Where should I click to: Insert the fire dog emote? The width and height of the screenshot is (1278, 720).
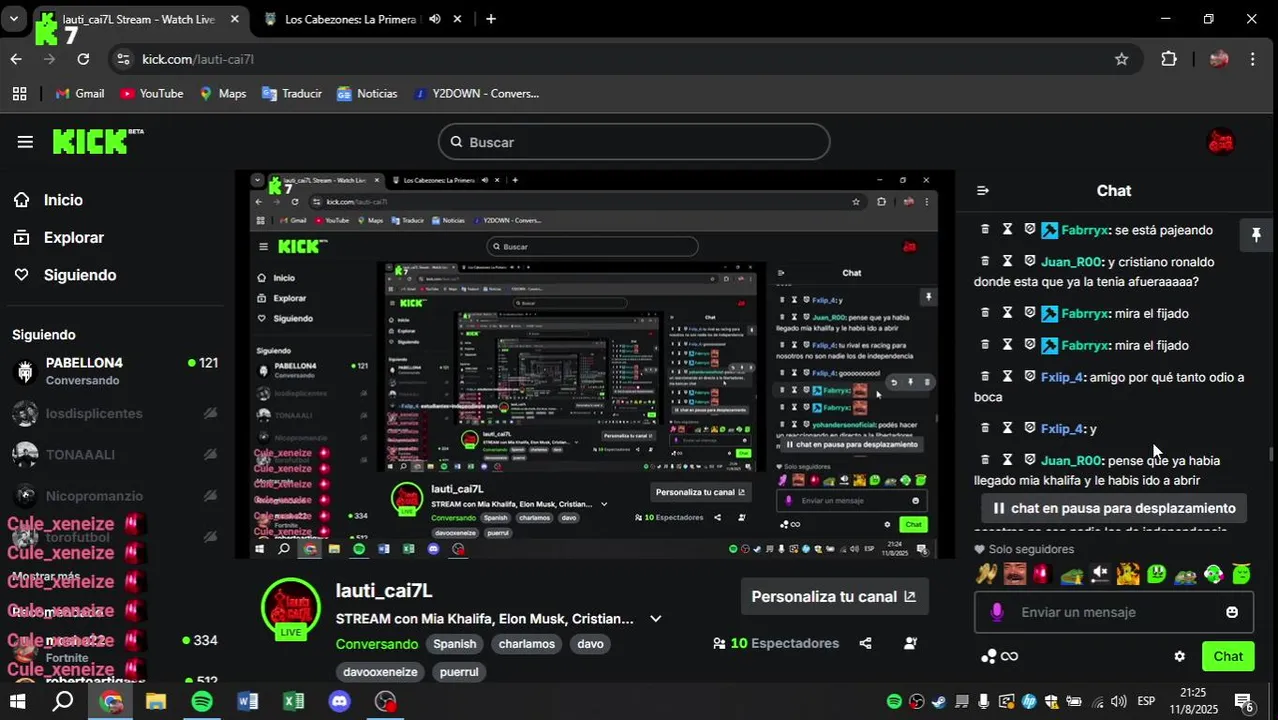(1128, 574)
